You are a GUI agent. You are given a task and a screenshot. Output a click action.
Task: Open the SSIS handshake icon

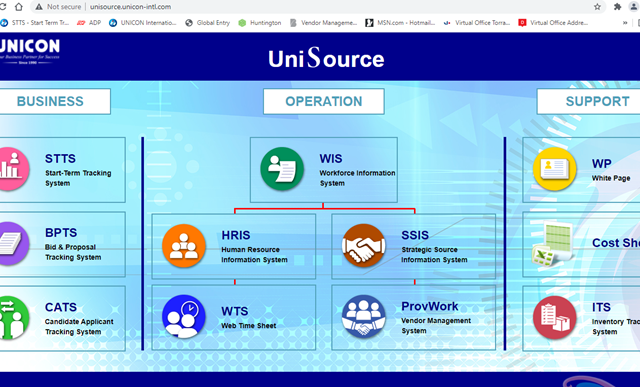[364, 246]
